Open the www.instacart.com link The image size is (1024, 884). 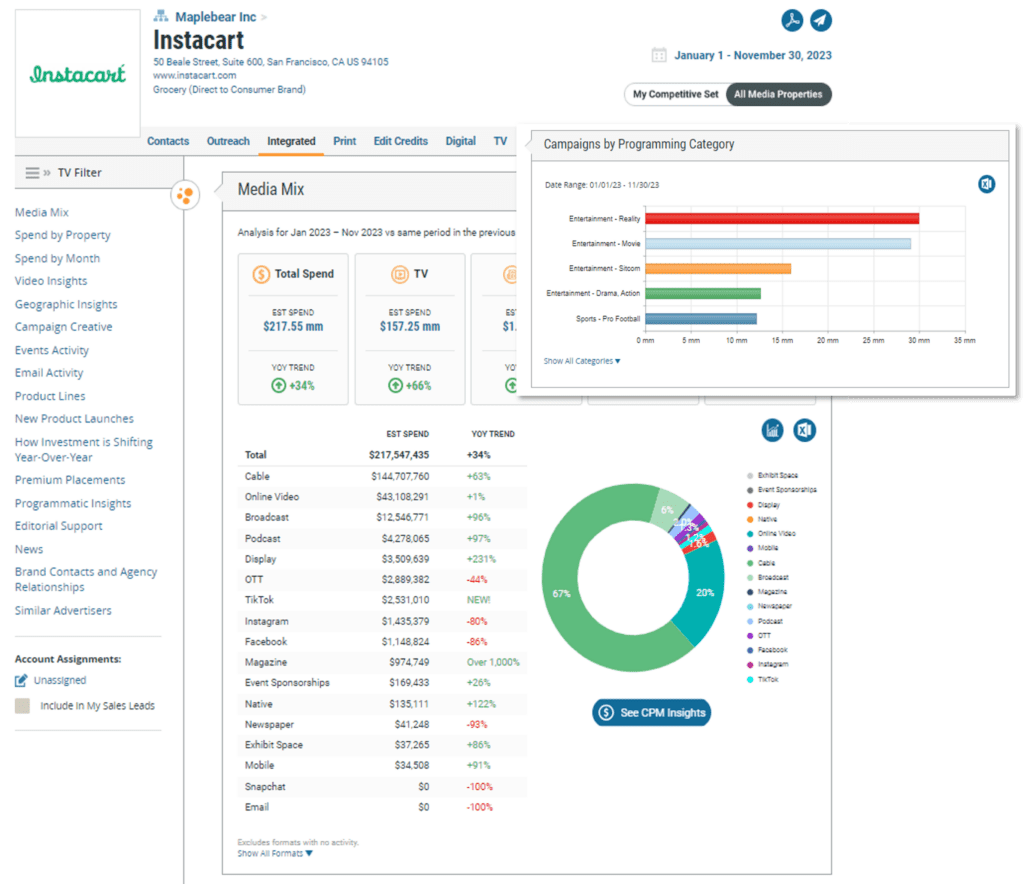point(195,75)
